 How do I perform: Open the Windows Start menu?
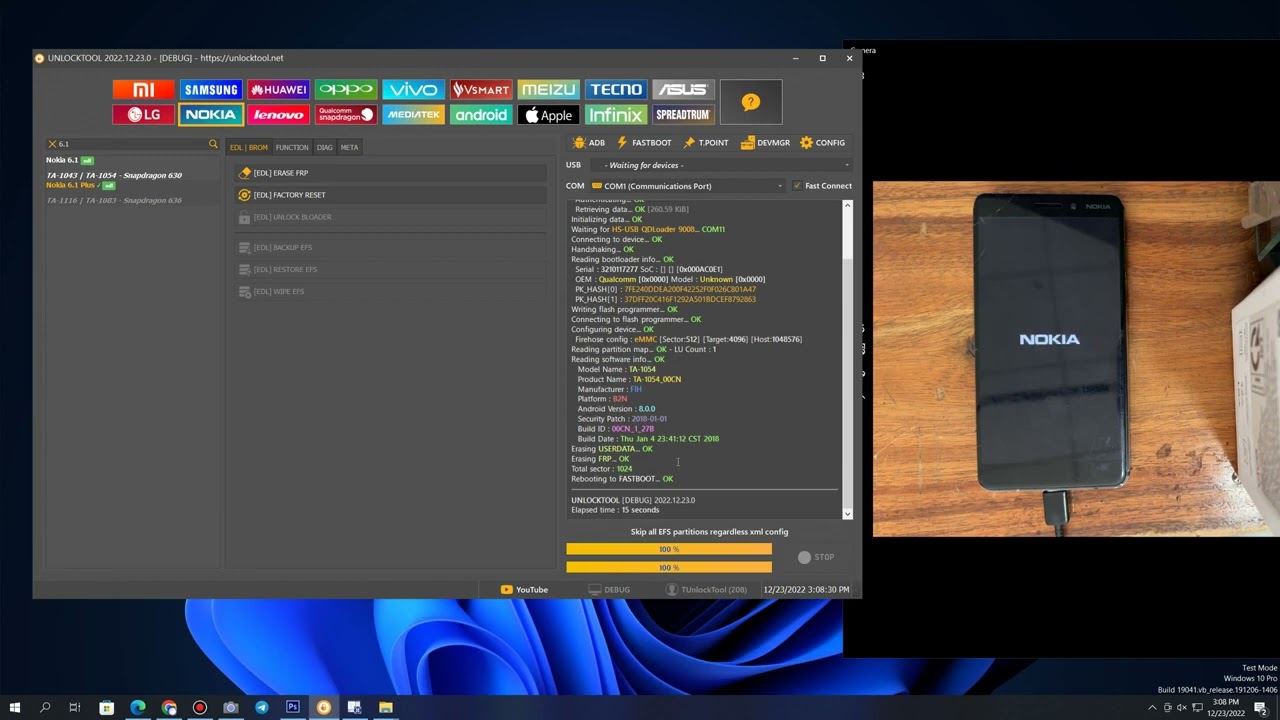15,707
